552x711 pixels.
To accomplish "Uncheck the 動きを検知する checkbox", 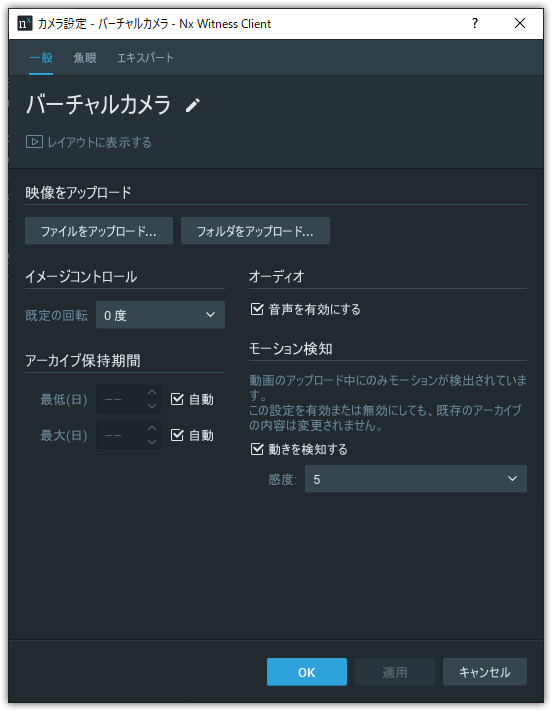I will 257,449.
